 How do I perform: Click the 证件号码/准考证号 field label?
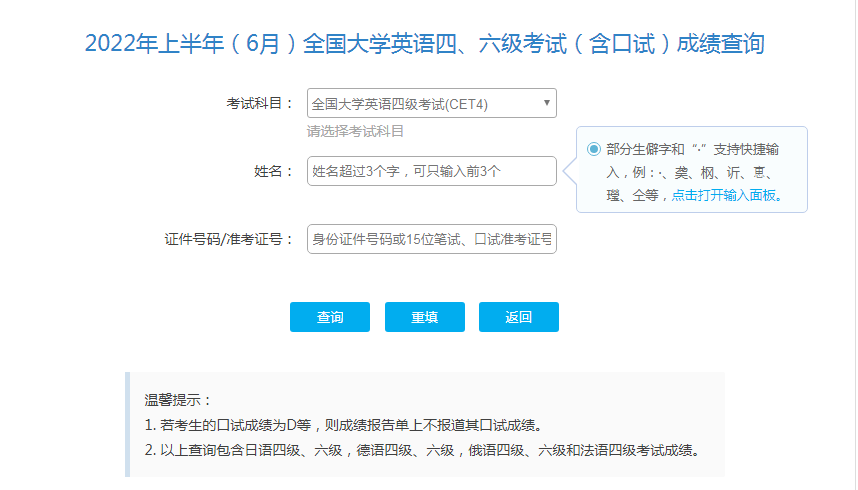coord(230,239)
